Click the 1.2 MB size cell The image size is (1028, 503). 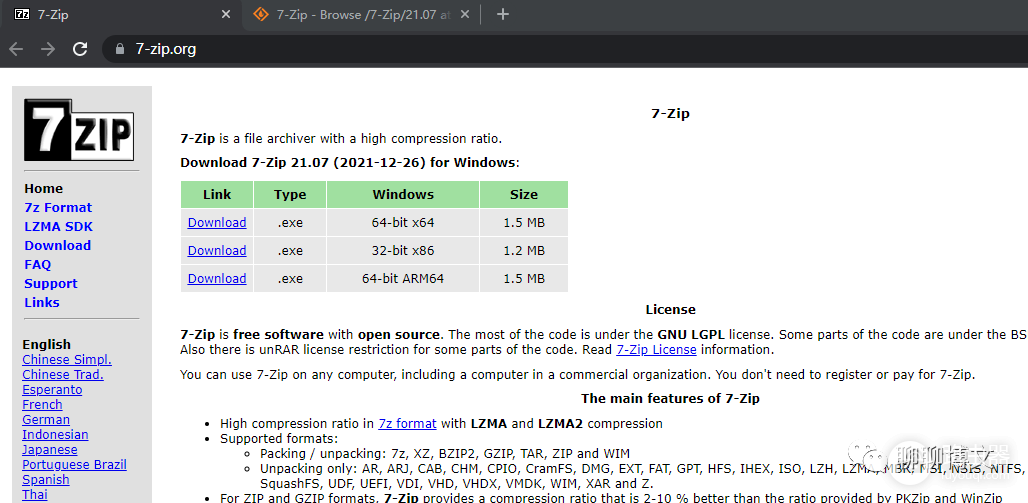tap(524, 251)
